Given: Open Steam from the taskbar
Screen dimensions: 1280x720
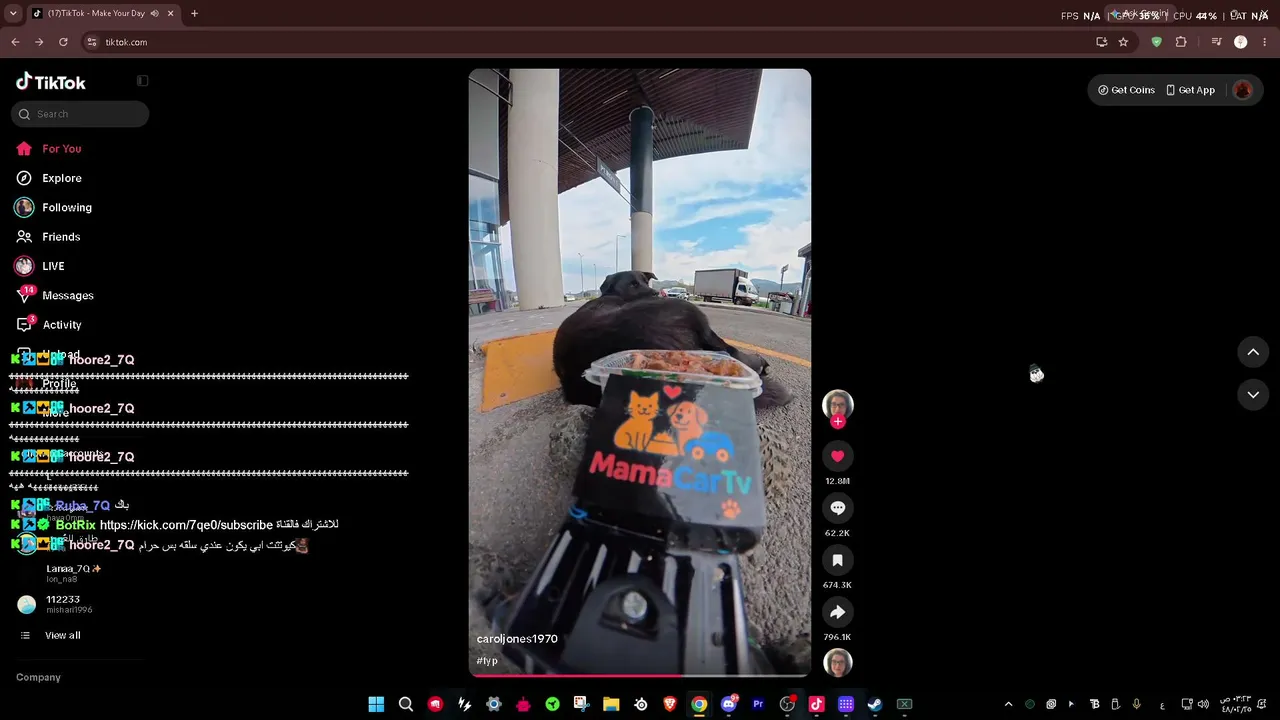Looking at the screenshot, I should 875,704.
